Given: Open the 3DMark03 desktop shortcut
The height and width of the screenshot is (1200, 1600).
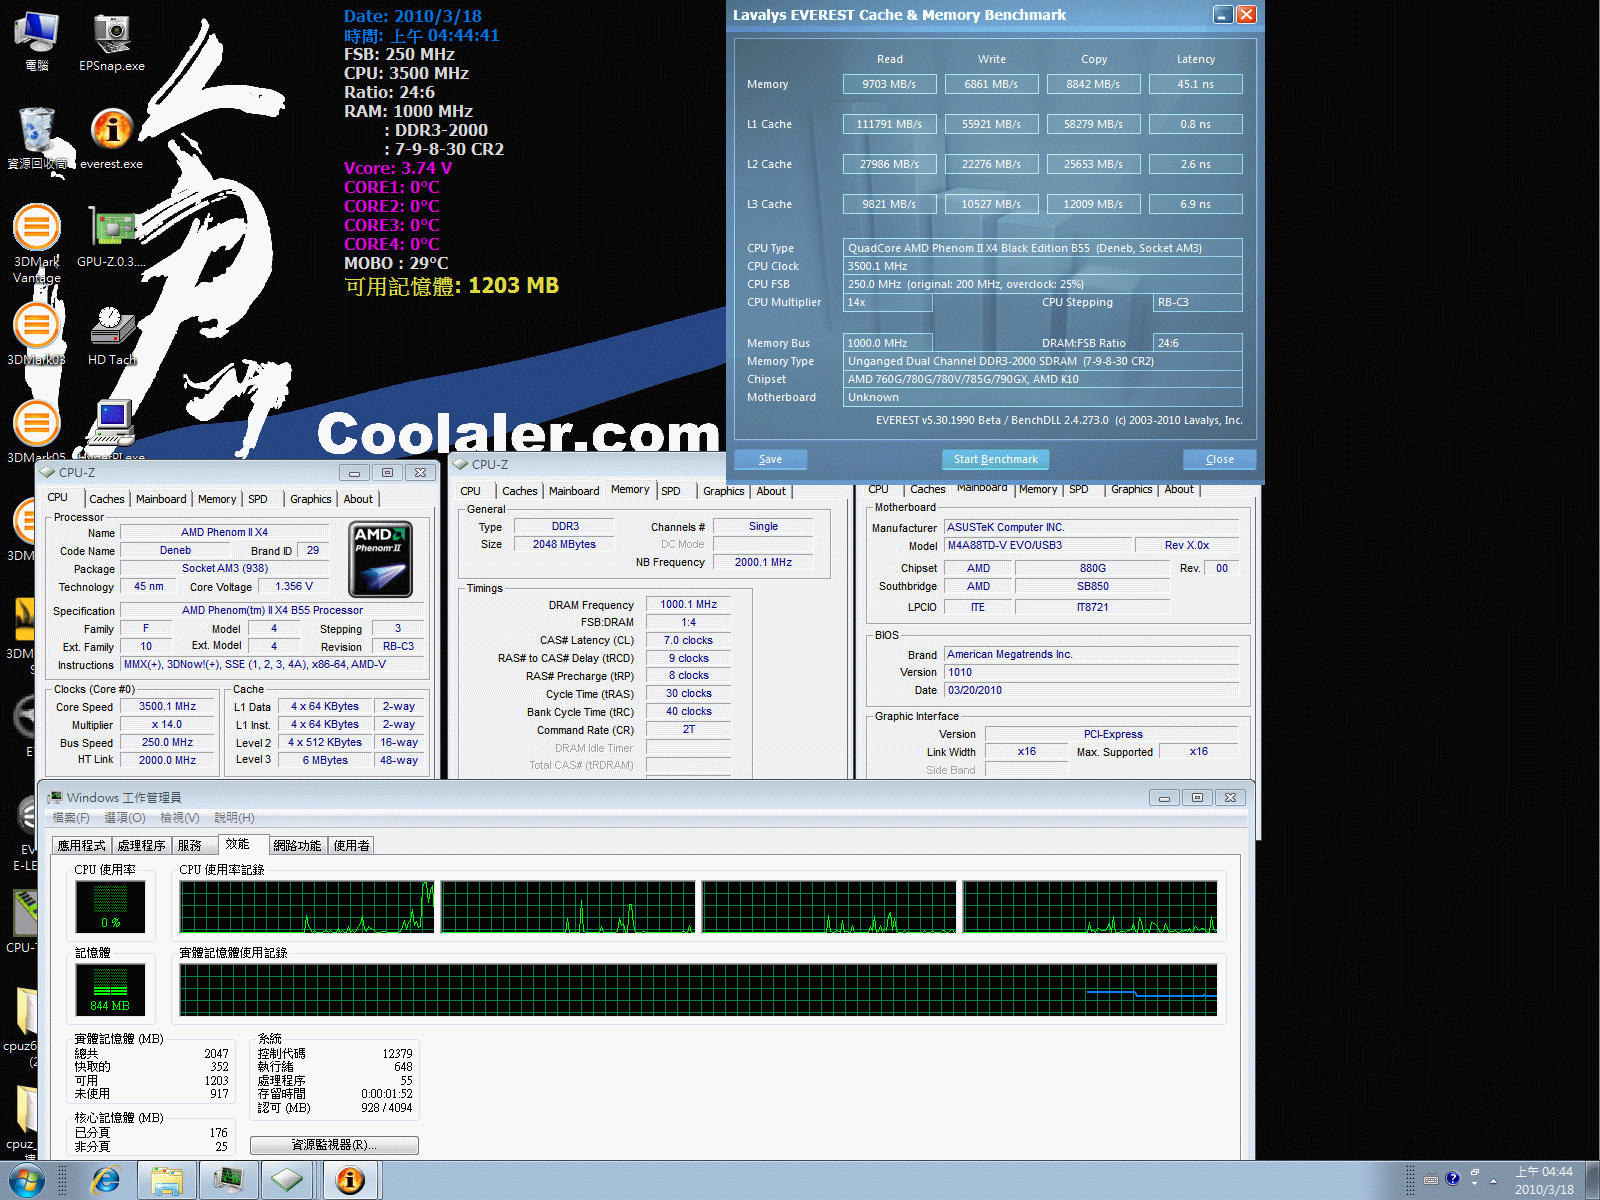Looking at the screenshot, I should pyautogui.click(x=37, y=335).
